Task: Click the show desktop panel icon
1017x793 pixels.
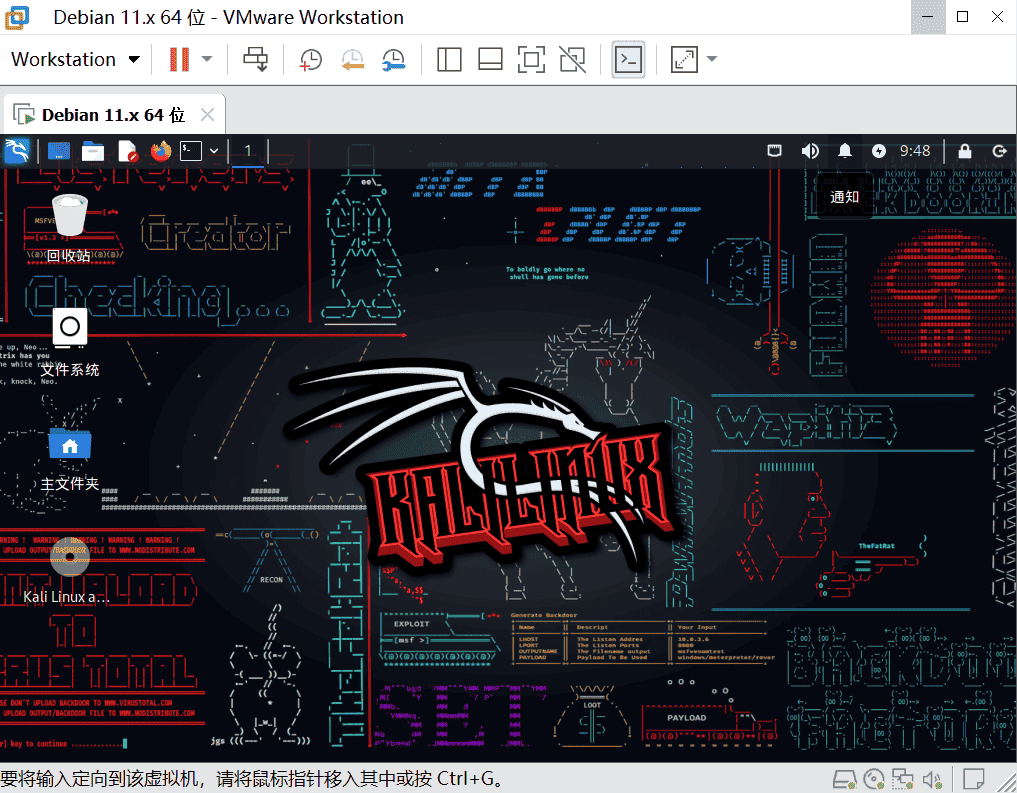Action: point(59,151)
